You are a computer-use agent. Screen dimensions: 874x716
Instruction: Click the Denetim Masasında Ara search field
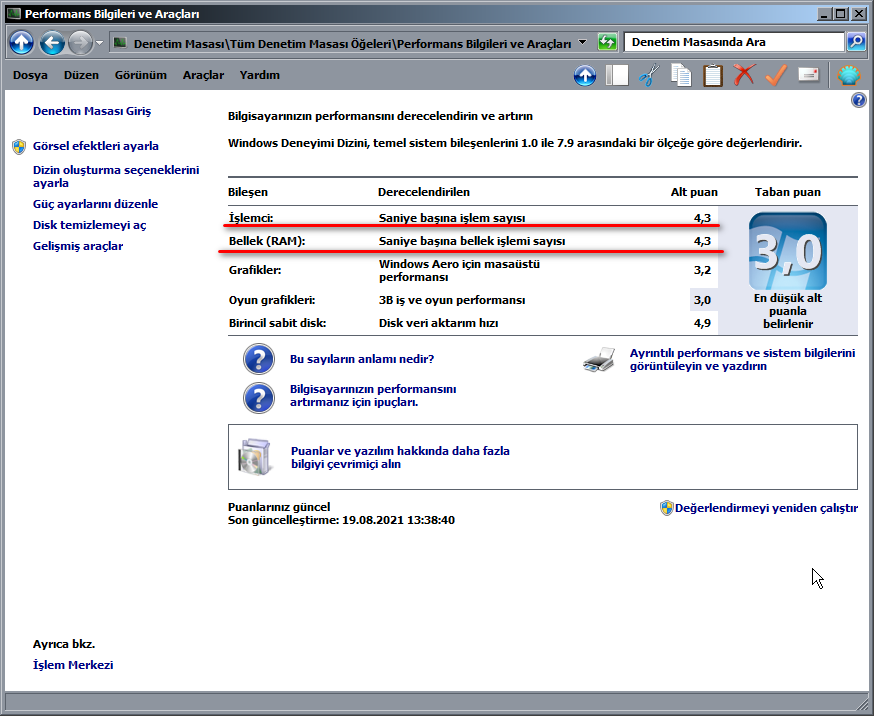(734, 42)
